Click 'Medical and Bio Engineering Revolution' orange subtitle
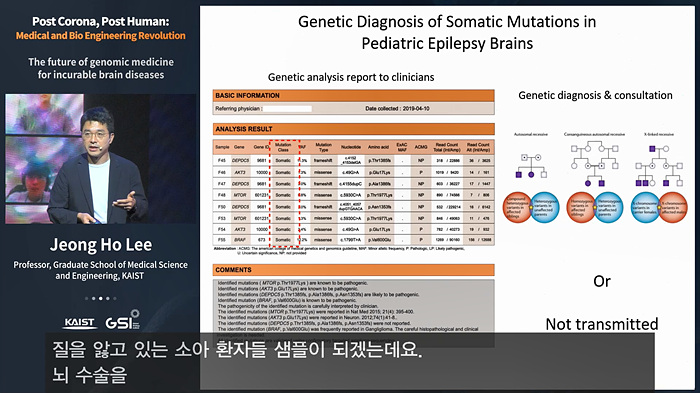 (100, 36)
